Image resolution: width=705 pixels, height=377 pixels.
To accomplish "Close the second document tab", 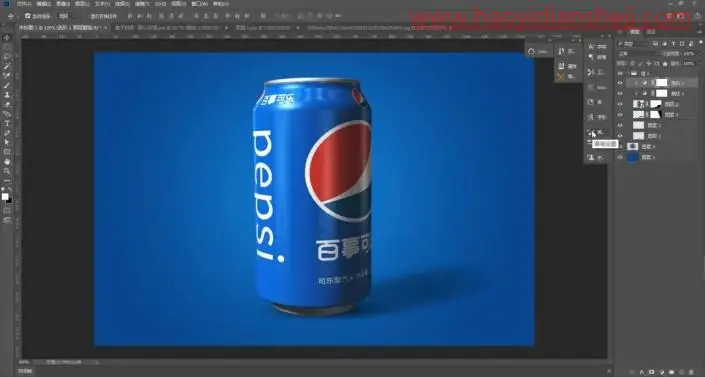I will (226, 27).
